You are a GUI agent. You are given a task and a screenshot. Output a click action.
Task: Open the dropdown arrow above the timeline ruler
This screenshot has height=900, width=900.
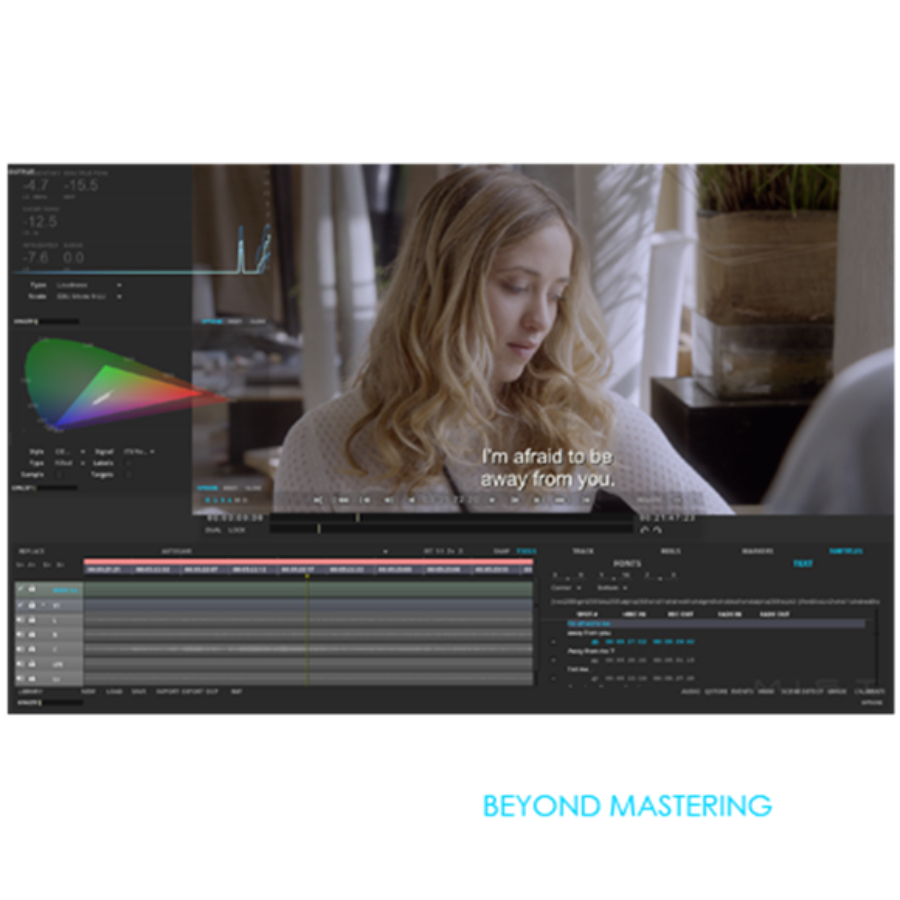(385, 552)
